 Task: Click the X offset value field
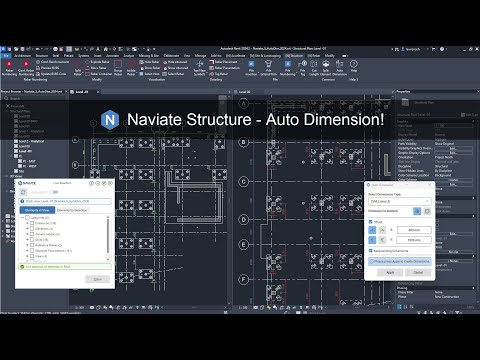(414, 230)
